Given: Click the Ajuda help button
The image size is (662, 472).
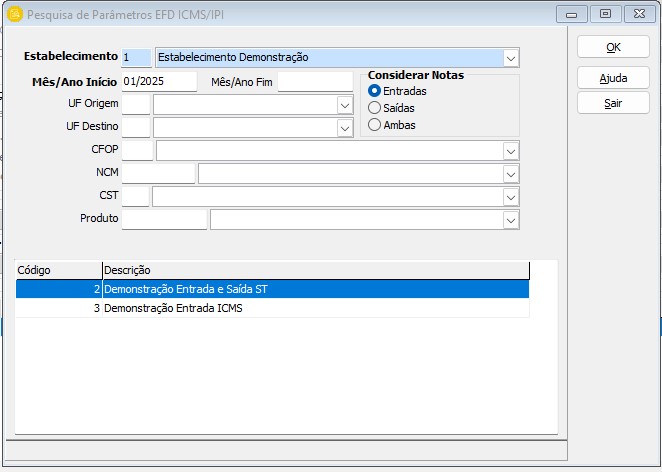Looking at the screenshot, I should coord(613,78).
